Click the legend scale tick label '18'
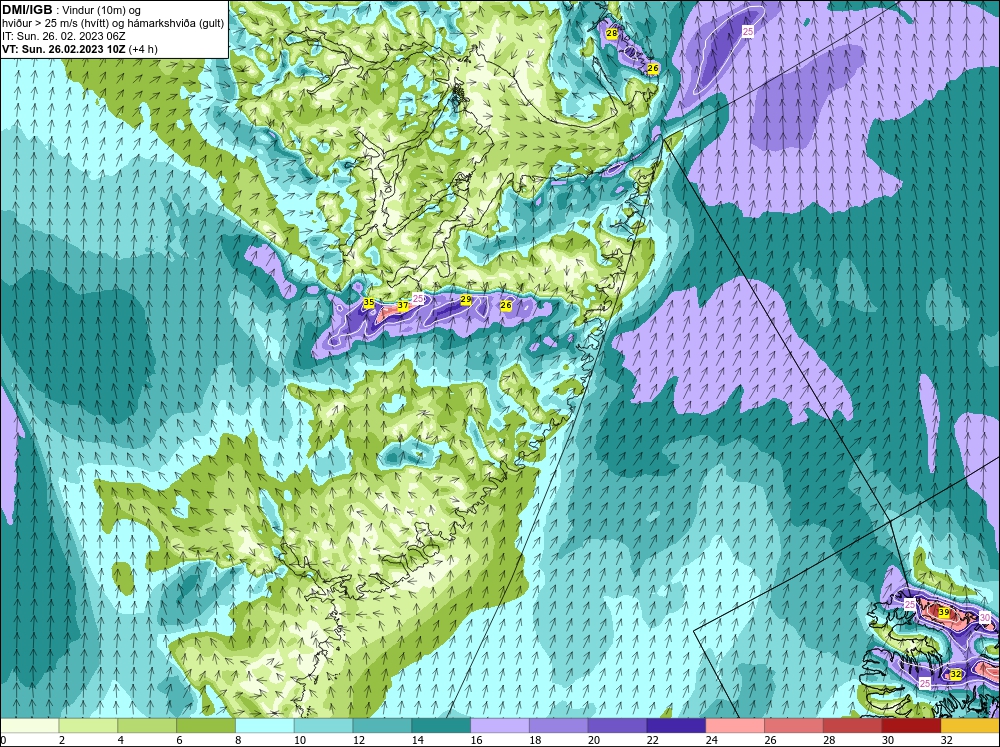Screen dimensions: 1000x747 click(x=535, y=740)
